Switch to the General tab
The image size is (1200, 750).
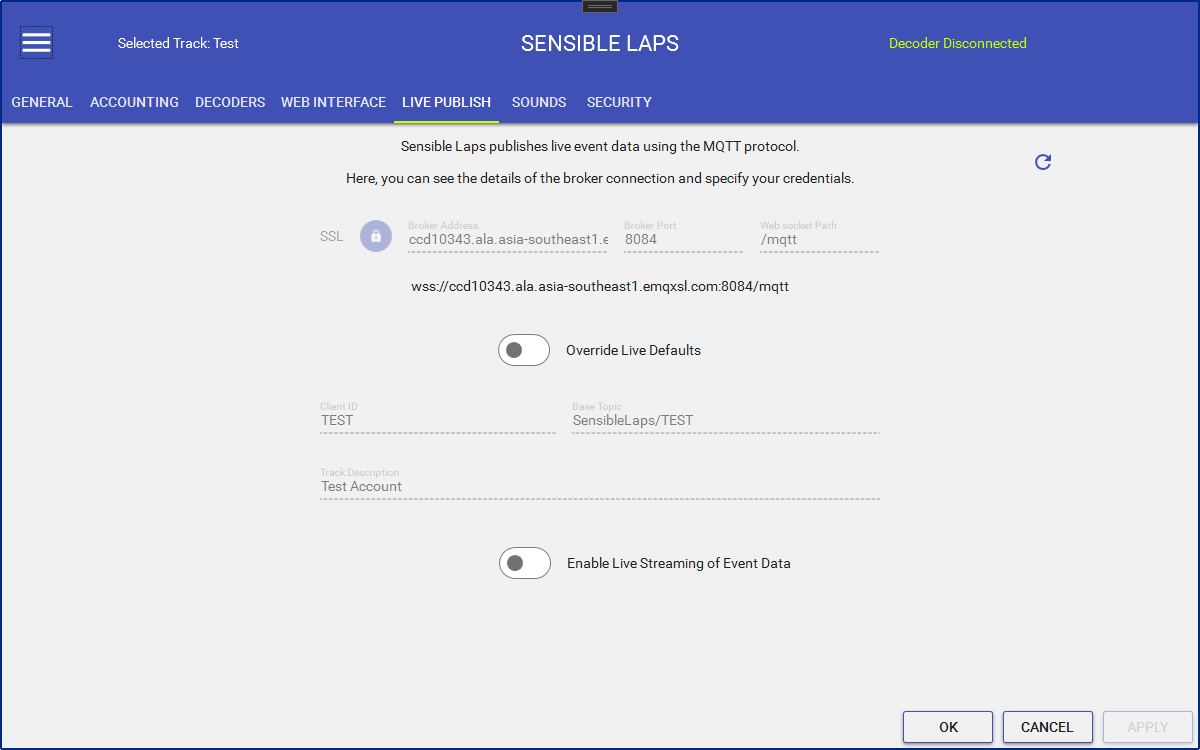42,102
